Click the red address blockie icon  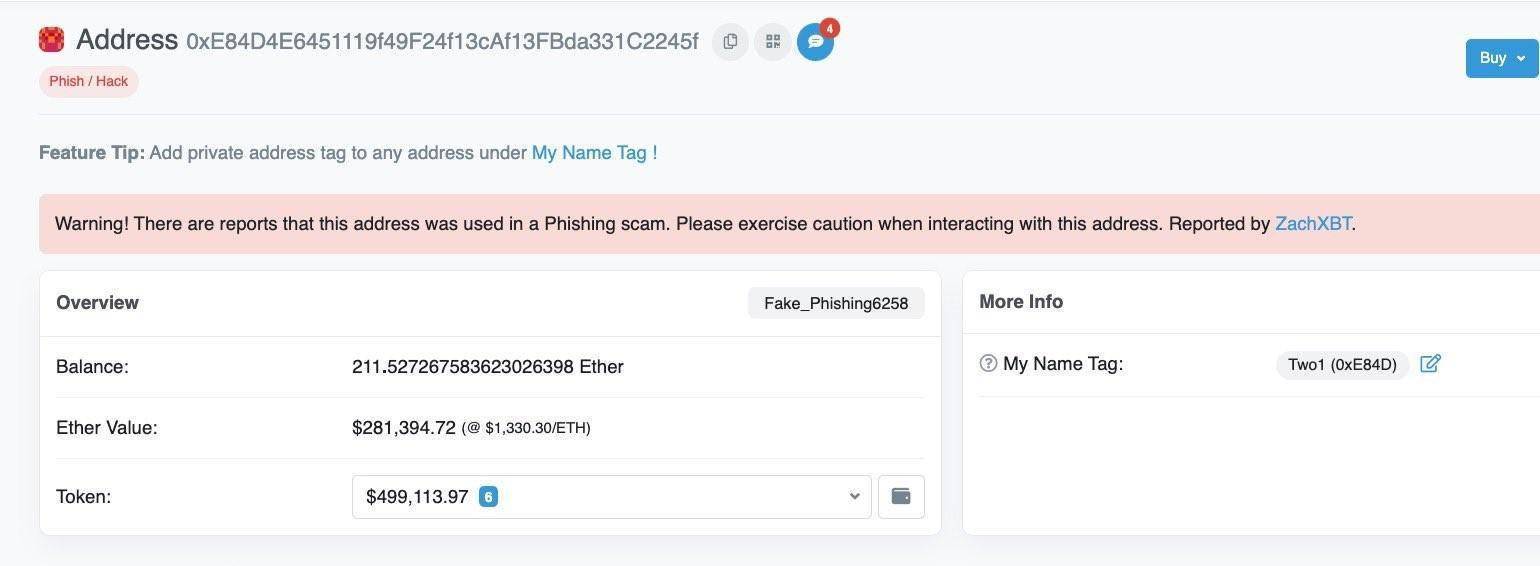coord(52,40)
